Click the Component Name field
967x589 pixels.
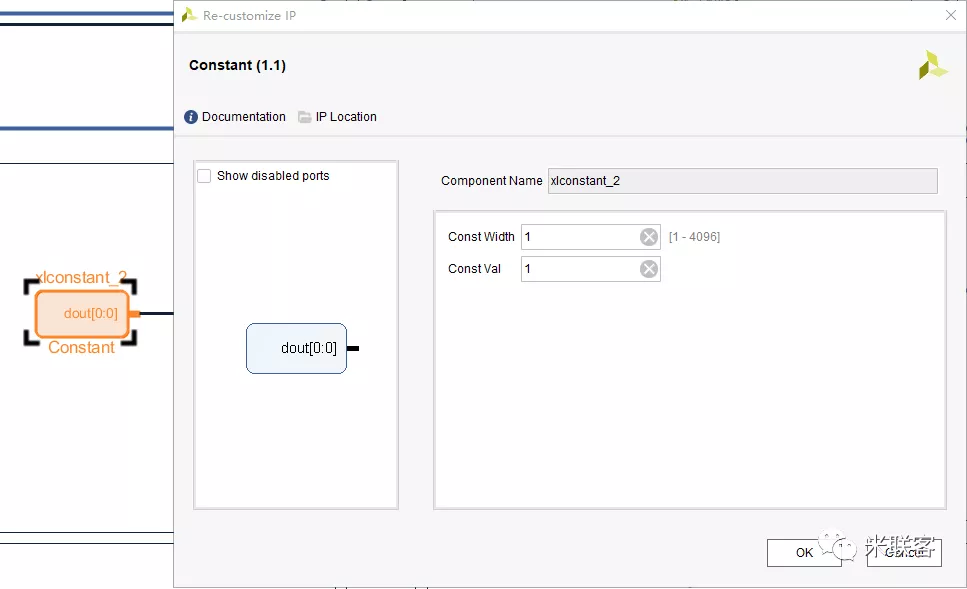click(743, 181)
